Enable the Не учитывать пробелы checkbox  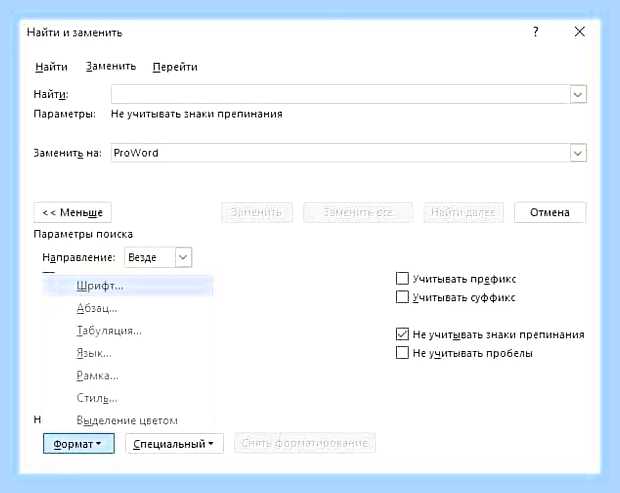[402, 353]
